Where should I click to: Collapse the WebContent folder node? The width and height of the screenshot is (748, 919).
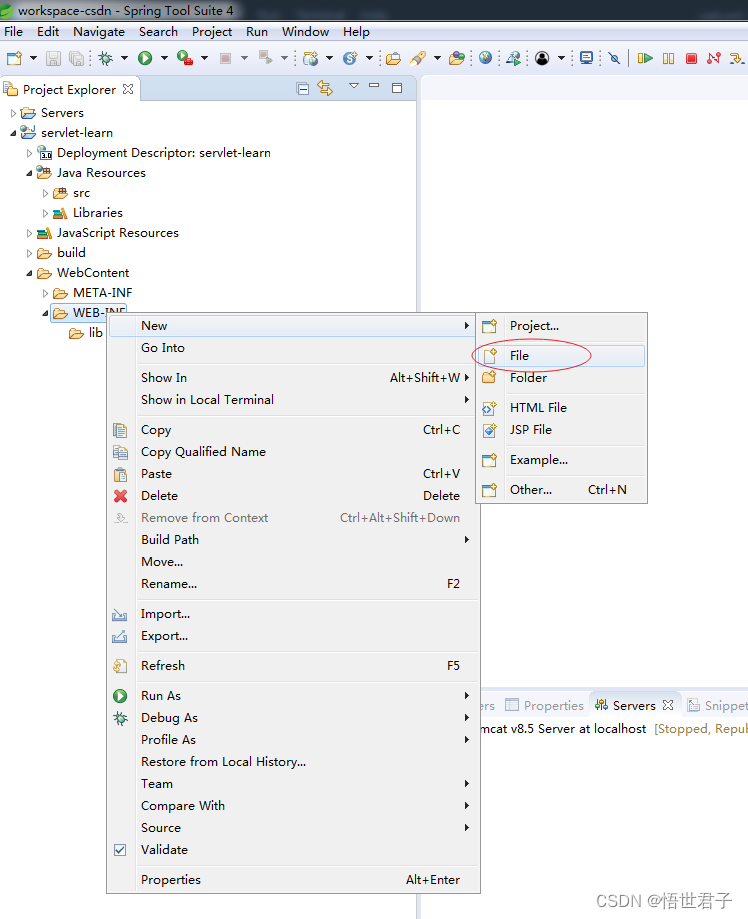(x=29, y=274)
